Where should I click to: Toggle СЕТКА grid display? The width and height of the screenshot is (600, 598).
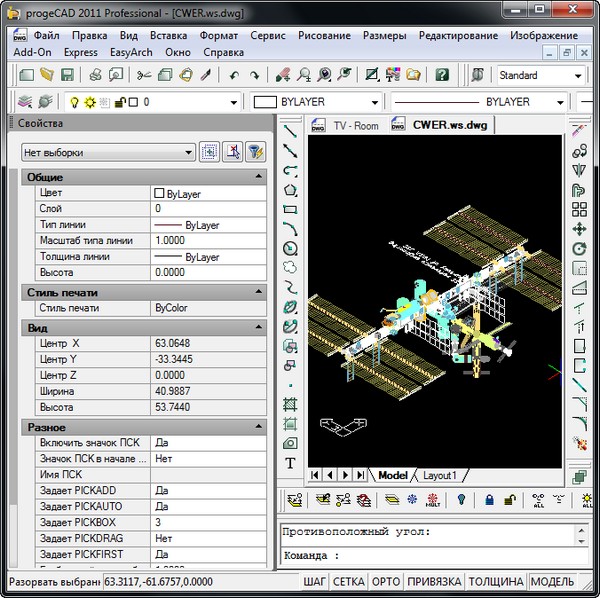pos(348,582)
